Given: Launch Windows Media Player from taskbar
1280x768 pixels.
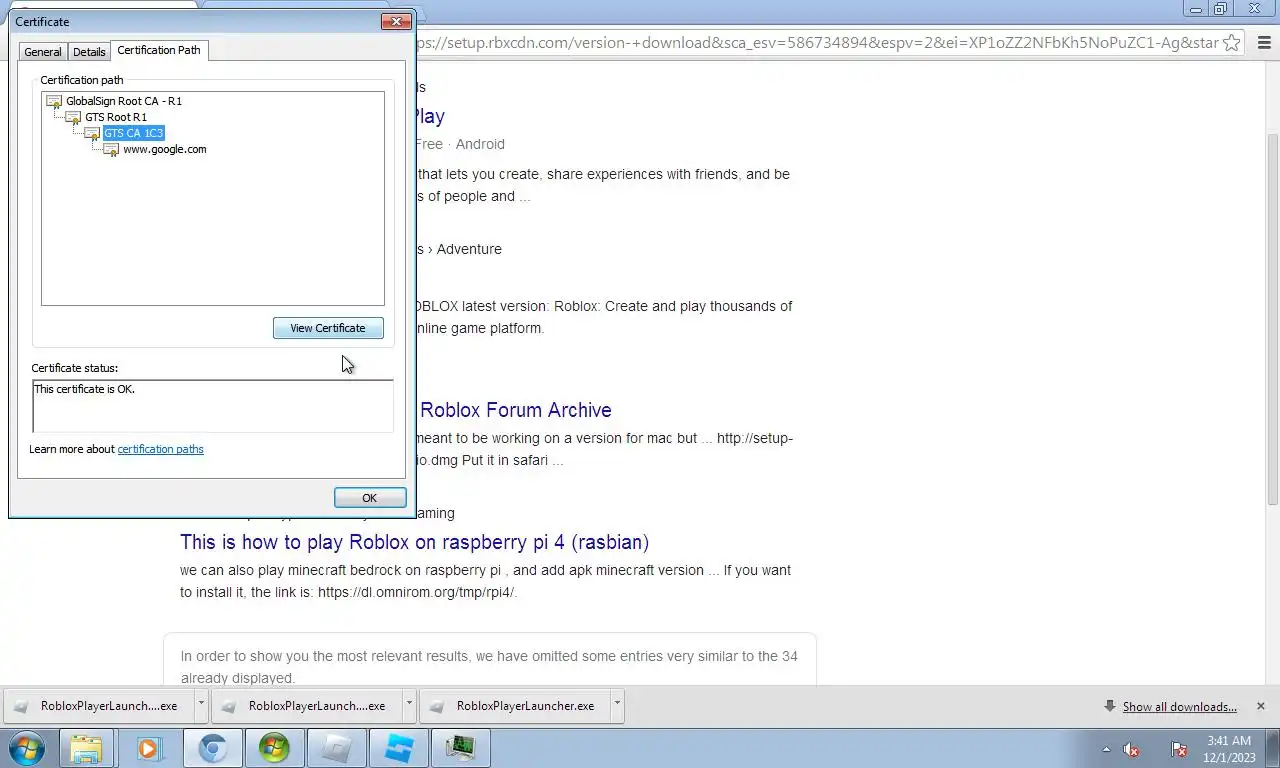Looking at the screenshot, I should [x=149, y=748].
